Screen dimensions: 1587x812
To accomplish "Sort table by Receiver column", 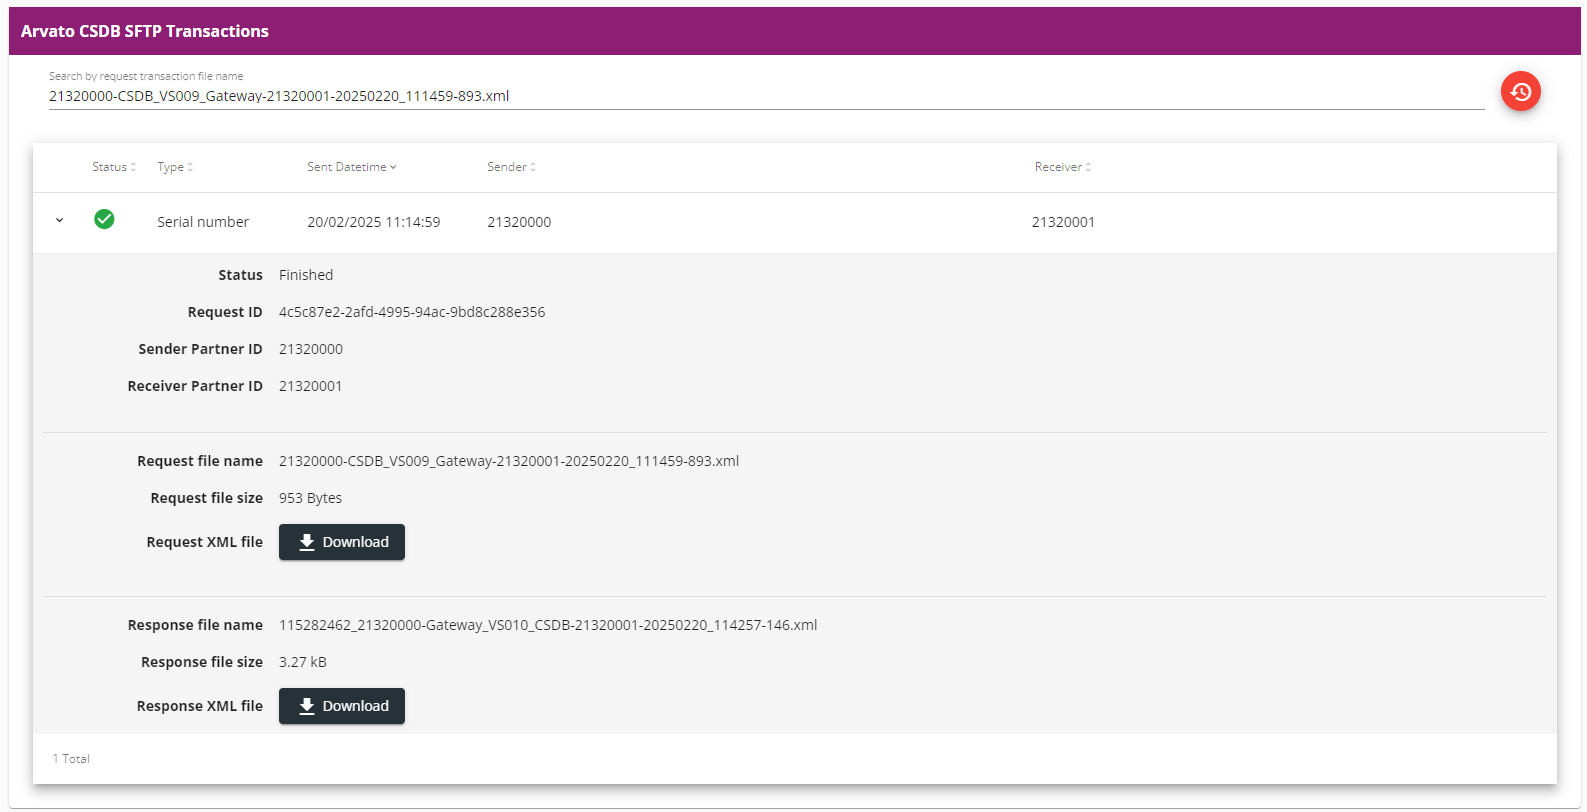I will 1063,167.
